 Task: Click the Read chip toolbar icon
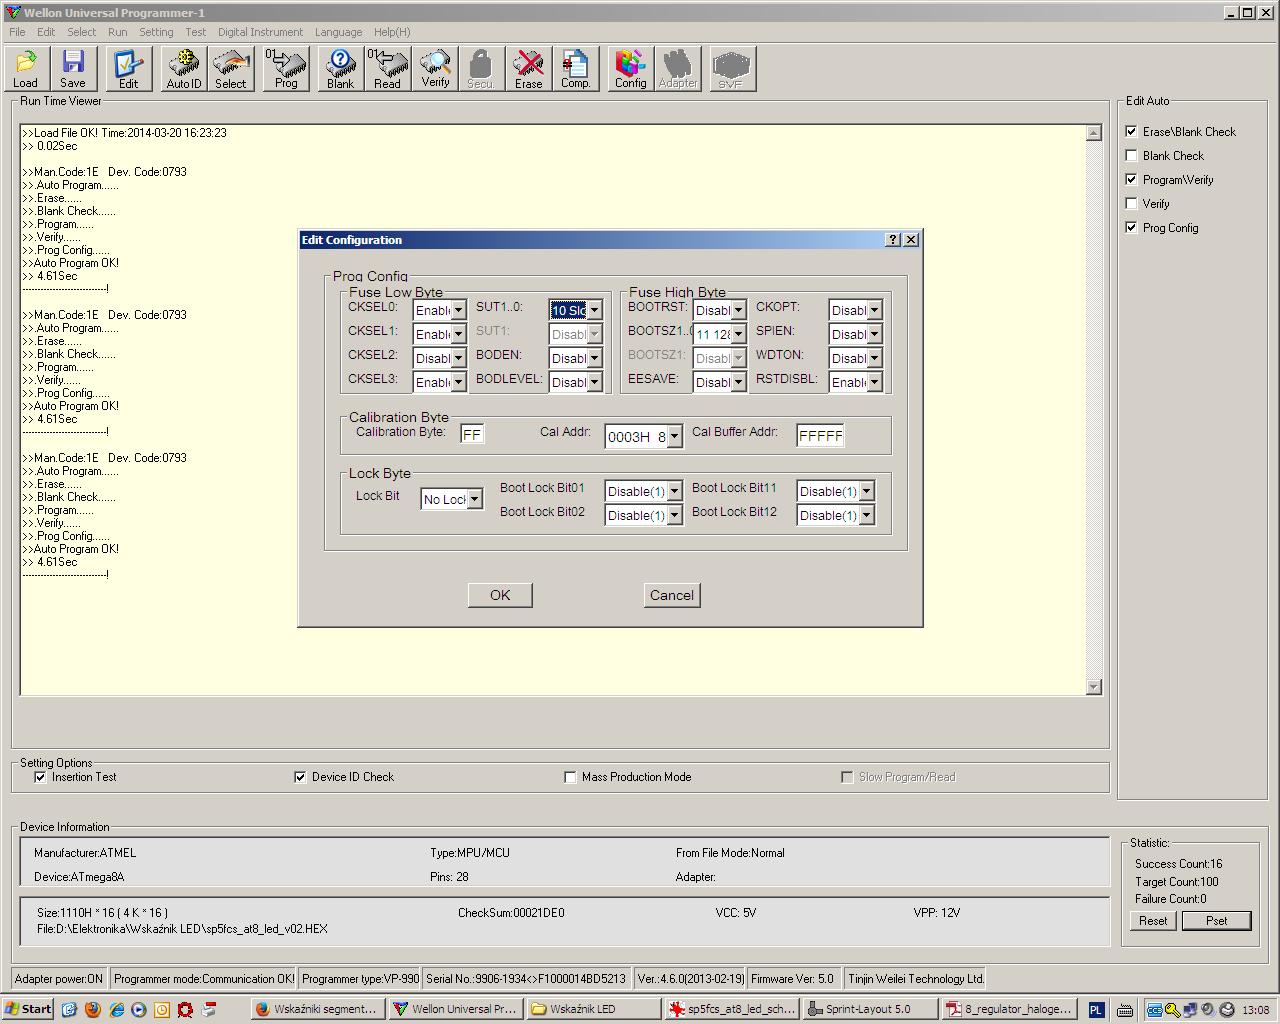point(387,69)
